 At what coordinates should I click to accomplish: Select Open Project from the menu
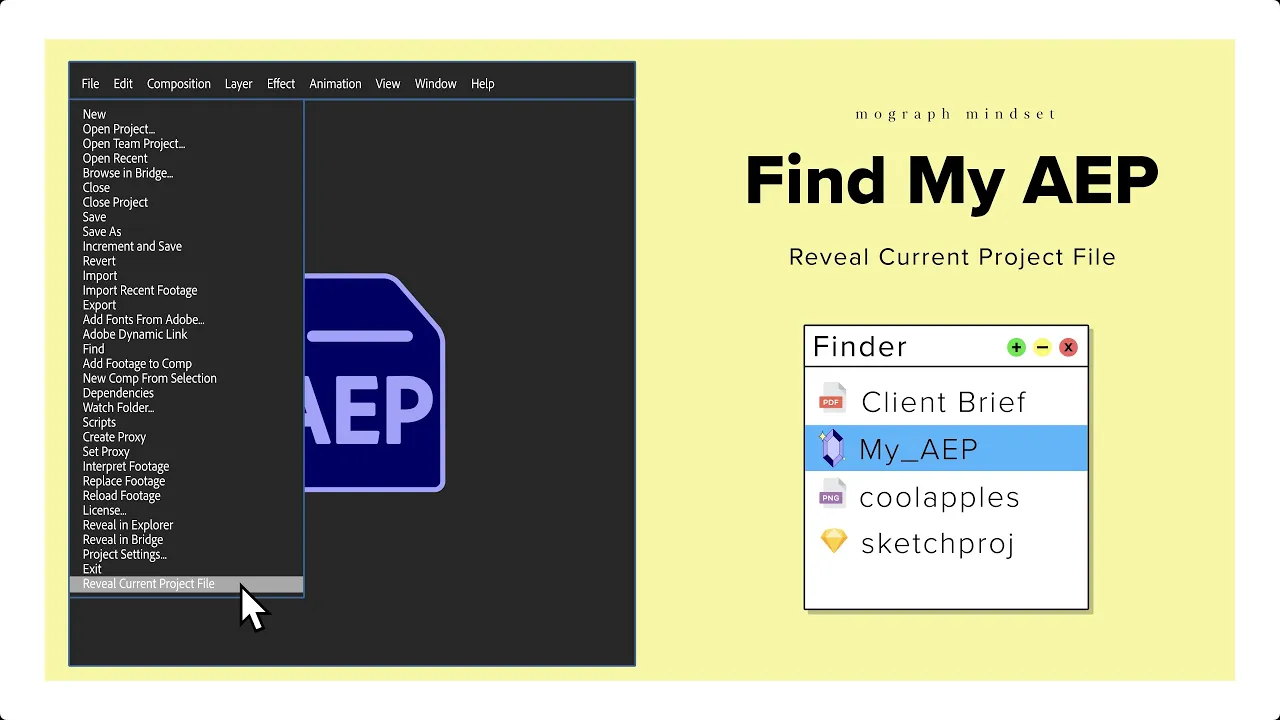coord(118,129)
